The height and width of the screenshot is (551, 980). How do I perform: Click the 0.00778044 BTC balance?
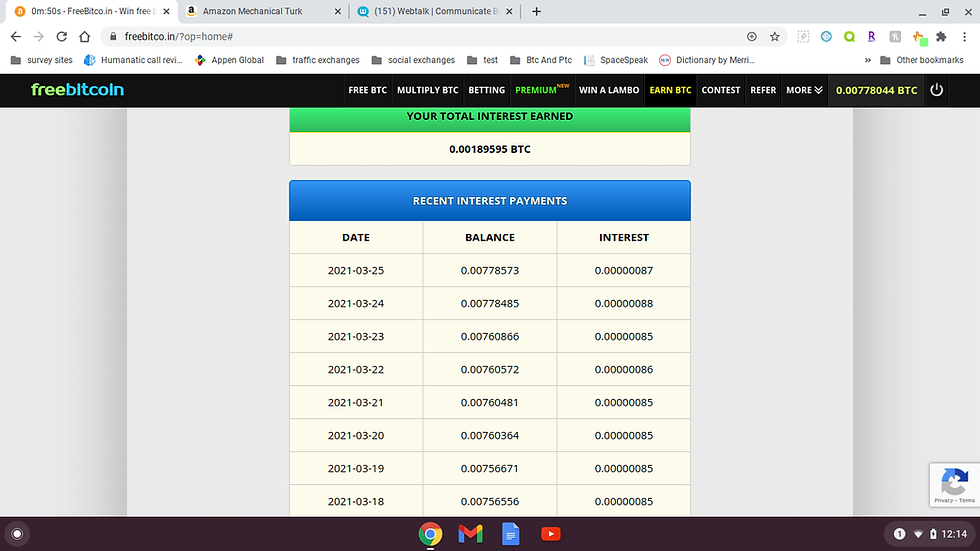coord(876,90)
